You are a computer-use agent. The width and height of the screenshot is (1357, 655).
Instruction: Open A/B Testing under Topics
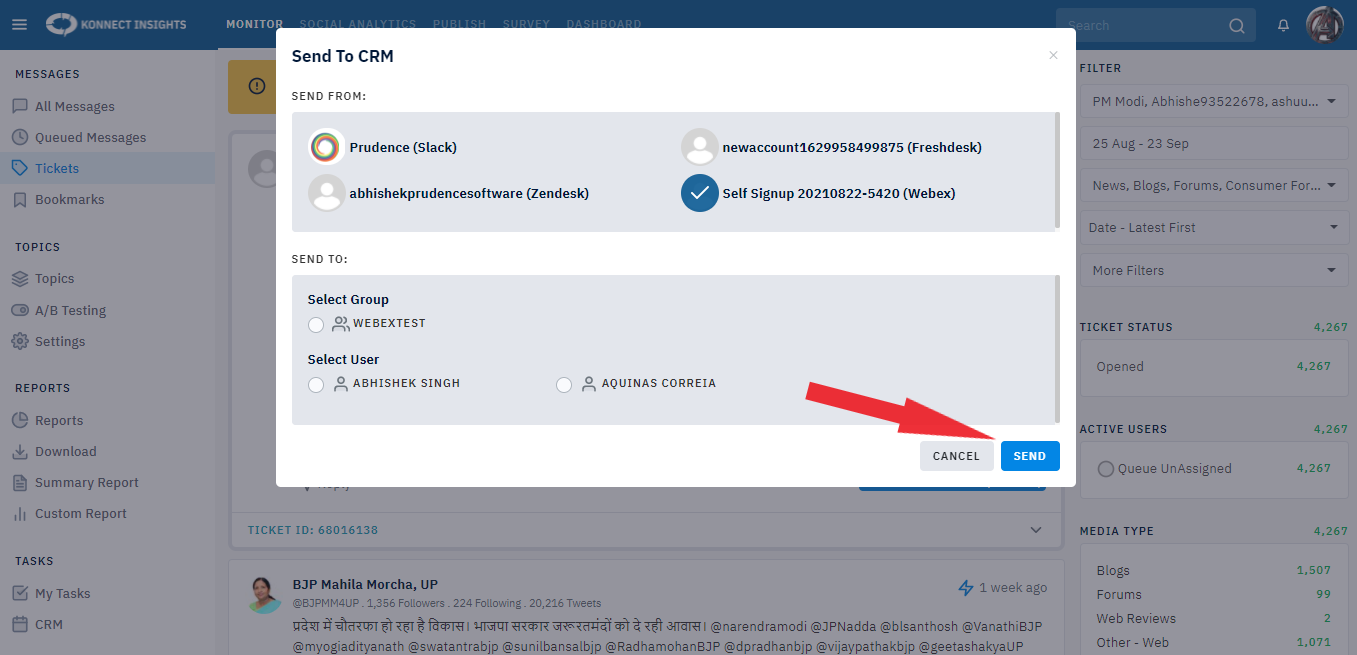(x=69, y=310)
